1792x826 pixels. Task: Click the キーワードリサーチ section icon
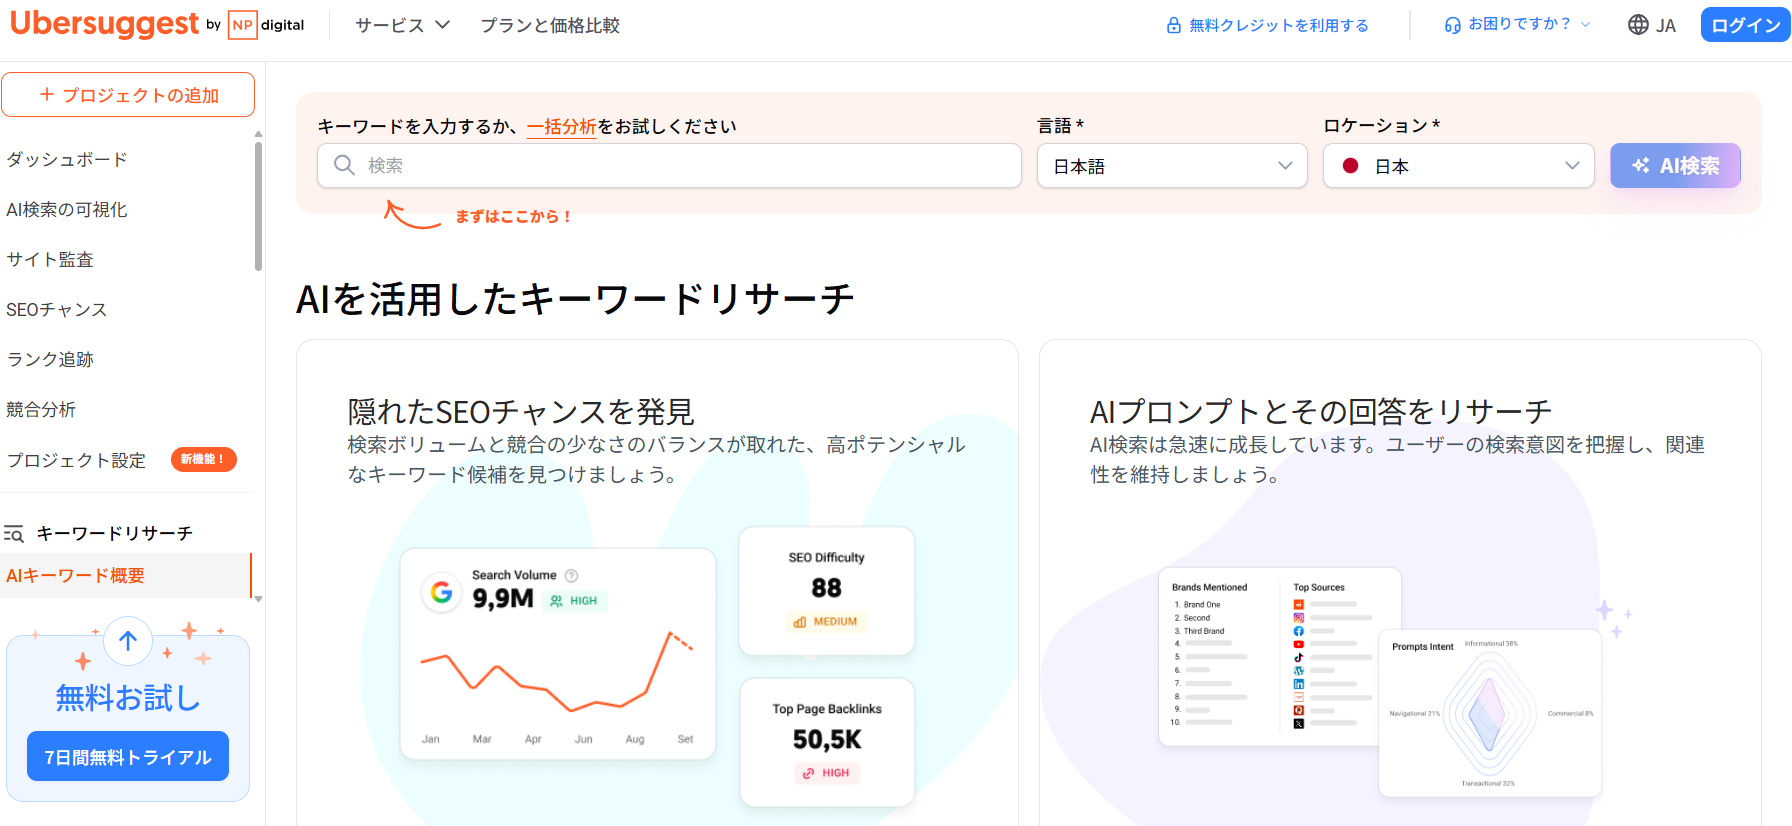[x=14, y=534]
